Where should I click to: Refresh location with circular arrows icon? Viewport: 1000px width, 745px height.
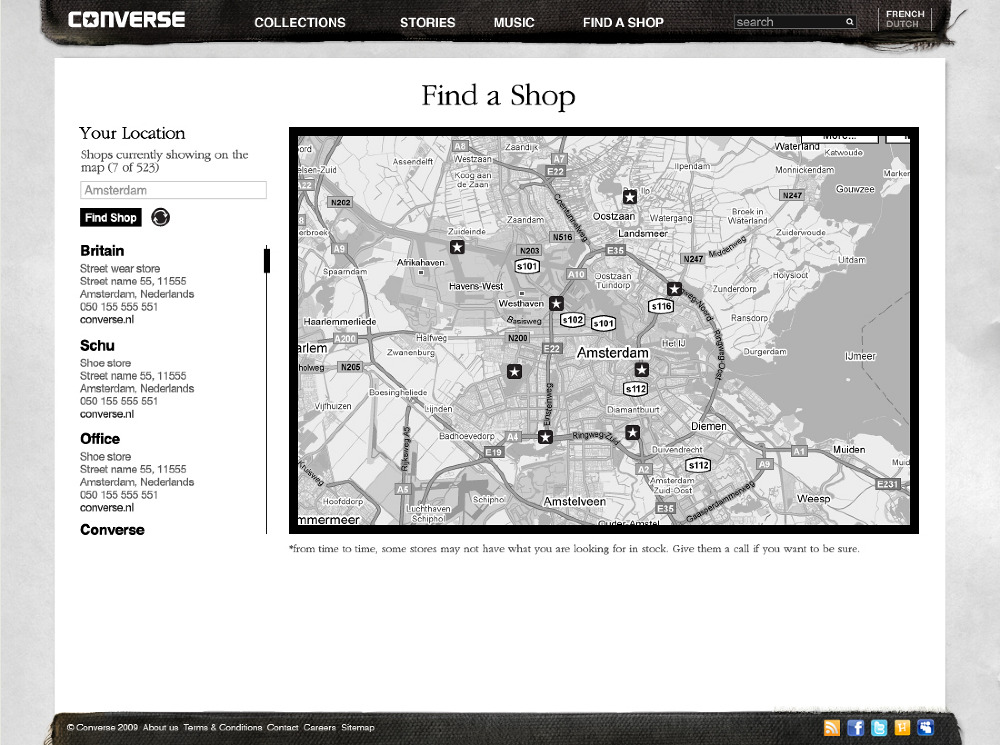pos(160,218)
